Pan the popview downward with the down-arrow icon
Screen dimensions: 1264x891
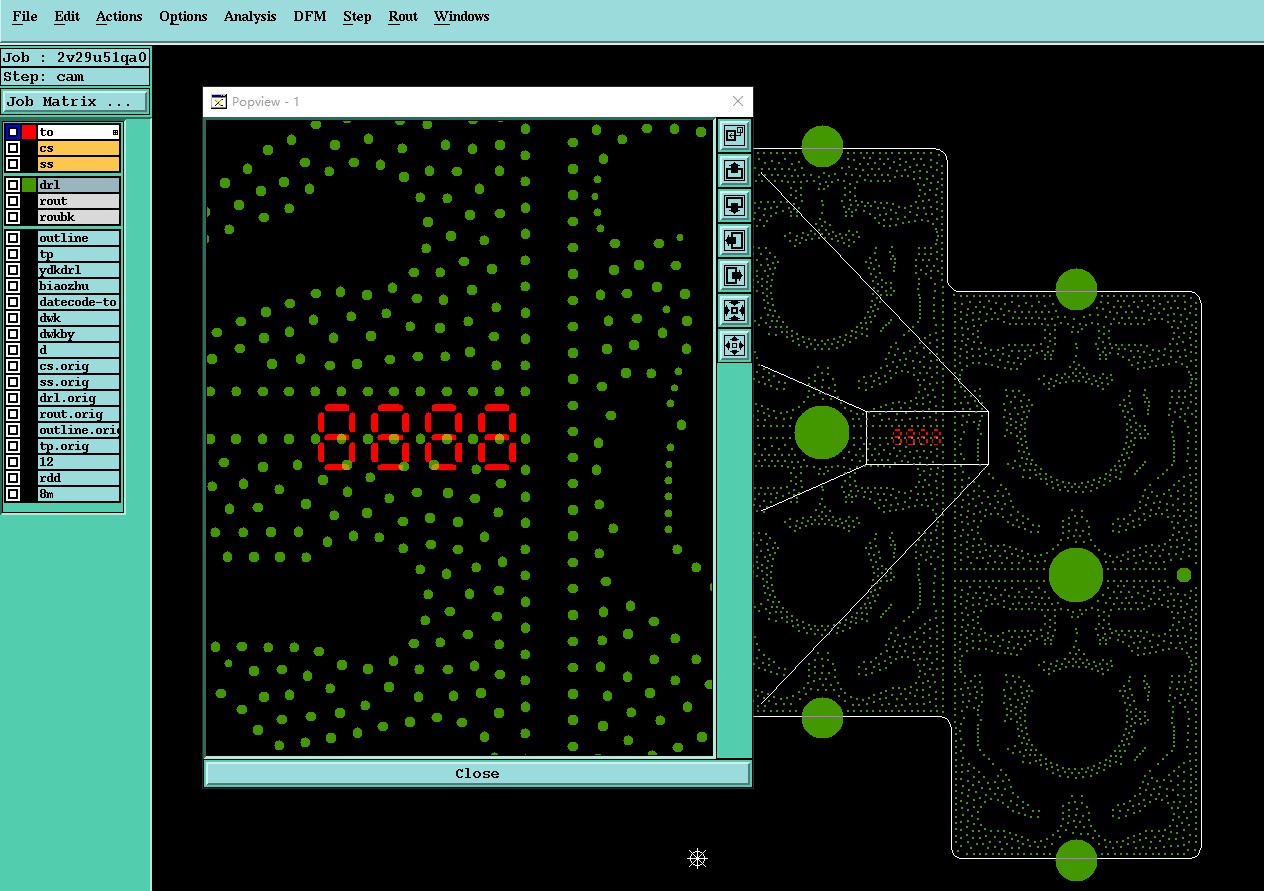[x=734, y=205]
